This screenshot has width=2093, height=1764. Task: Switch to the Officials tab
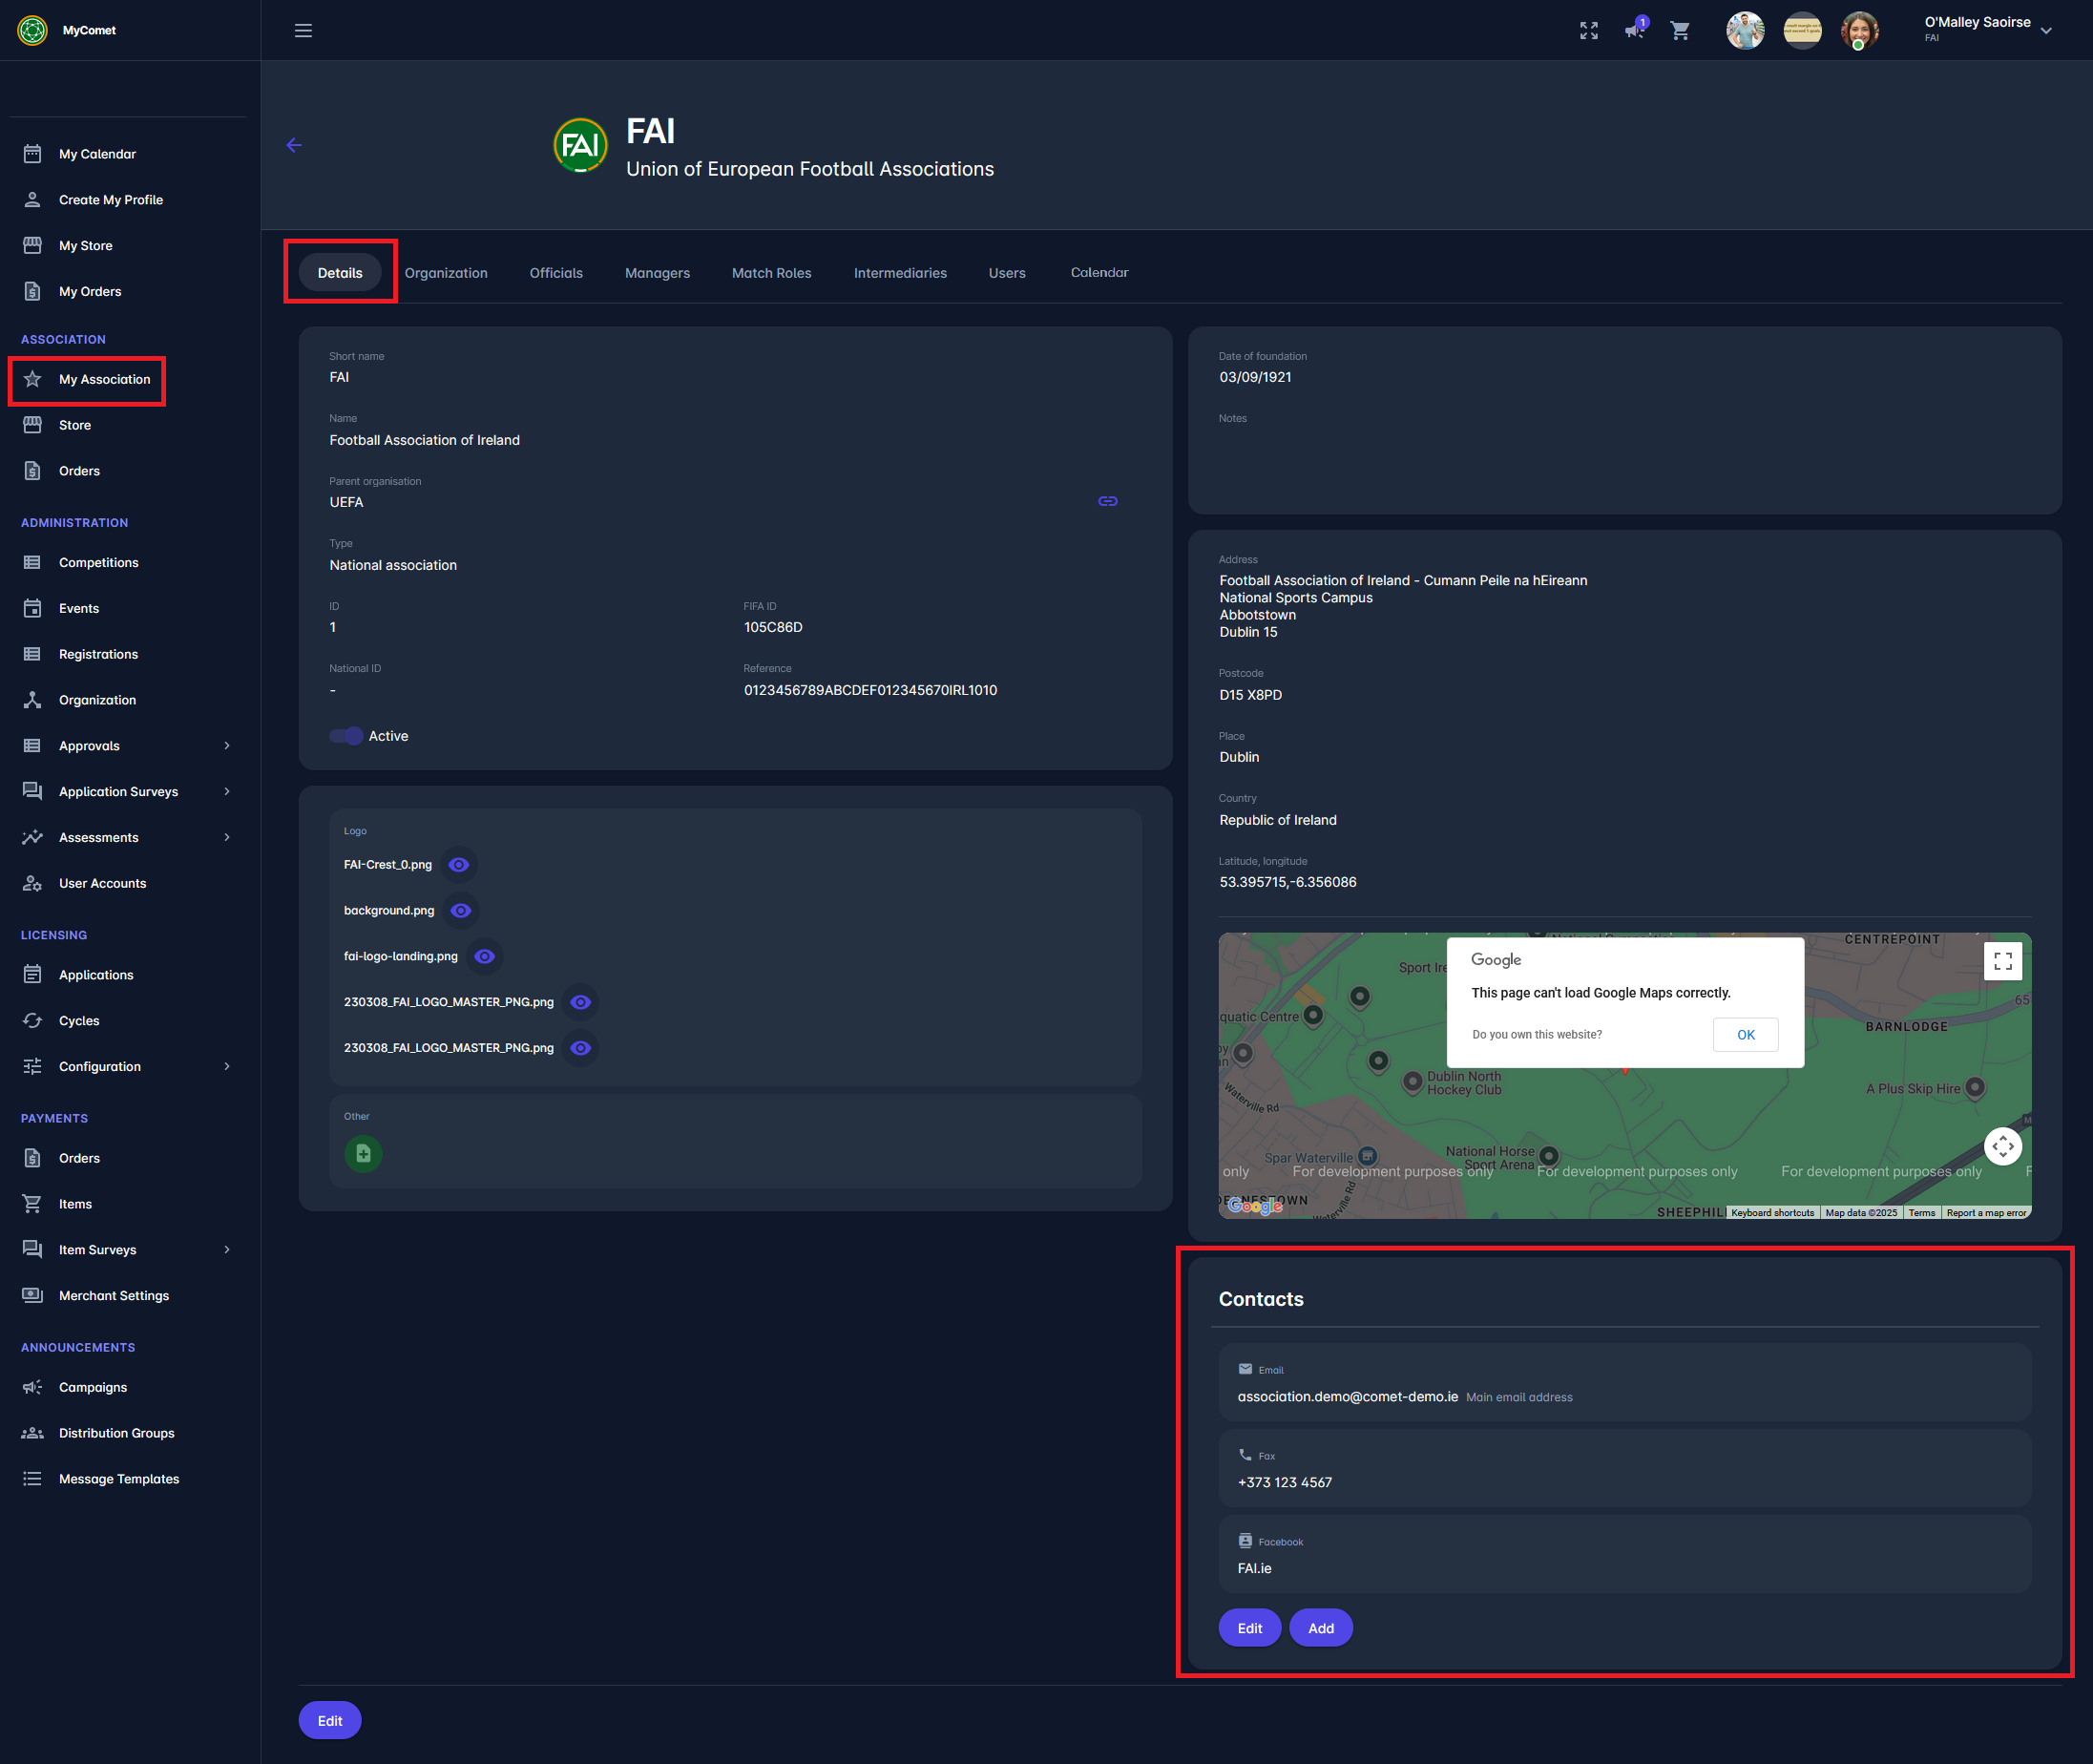[x=556, y=273]
